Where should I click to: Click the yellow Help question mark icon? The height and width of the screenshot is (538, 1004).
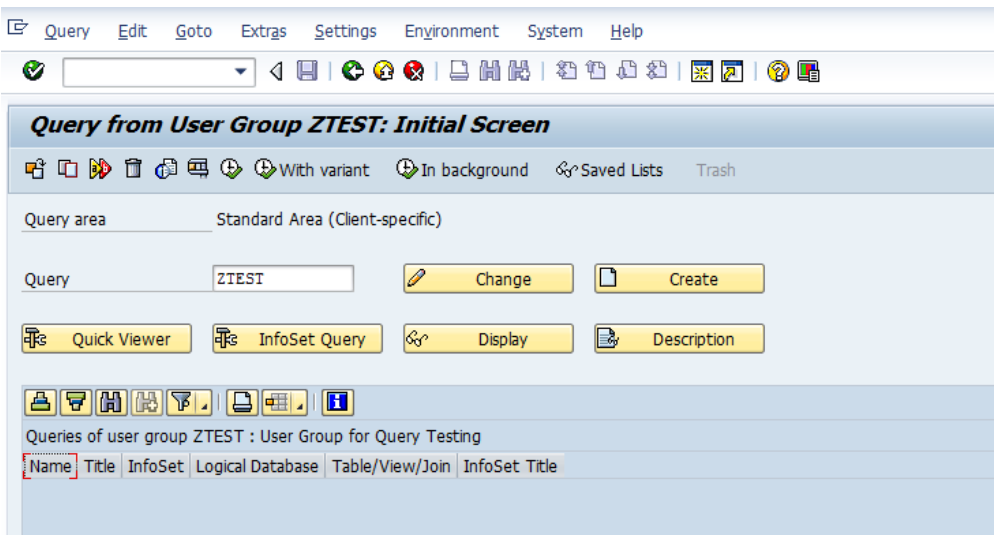pos(778,71)
